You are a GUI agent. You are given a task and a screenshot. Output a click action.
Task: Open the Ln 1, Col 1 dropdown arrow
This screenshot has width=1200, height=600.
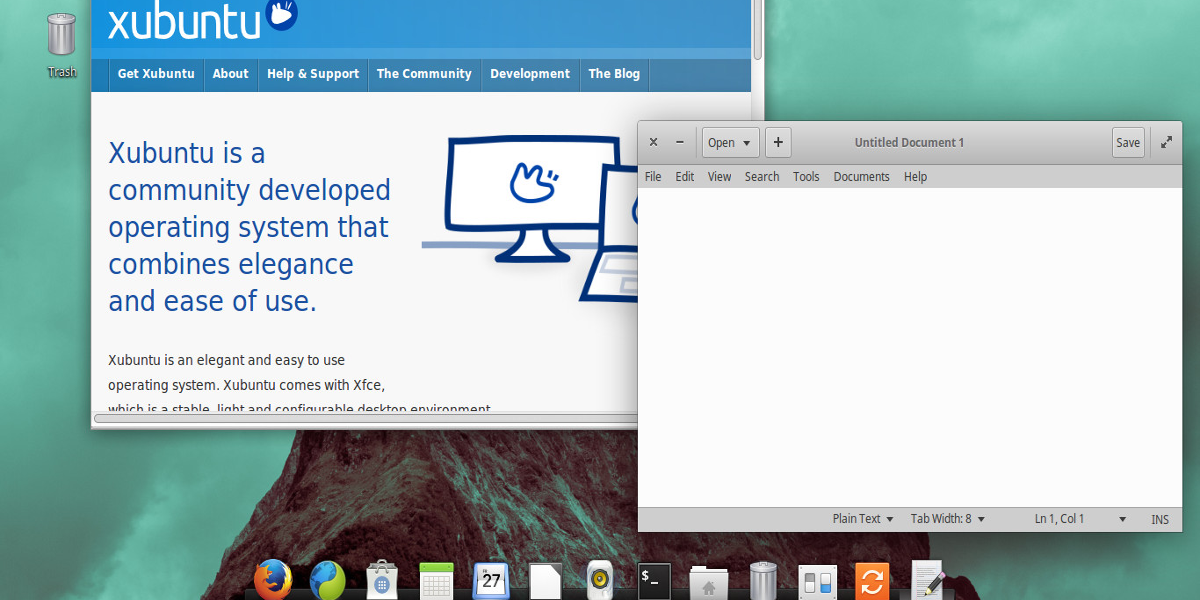1122,519
